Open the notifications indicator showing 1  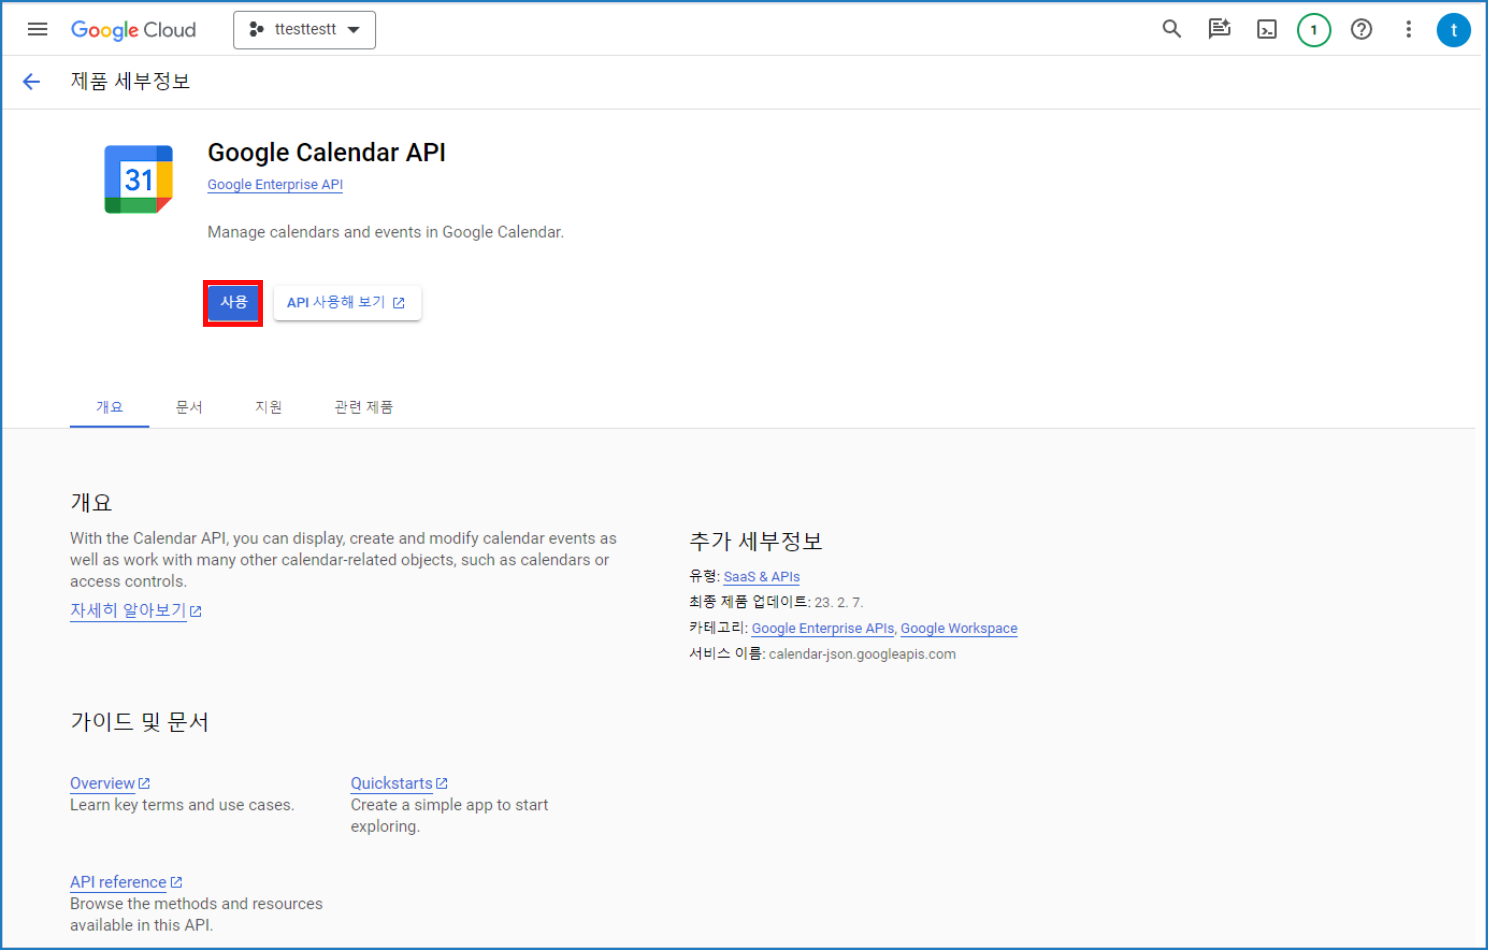coord(1314,29)
